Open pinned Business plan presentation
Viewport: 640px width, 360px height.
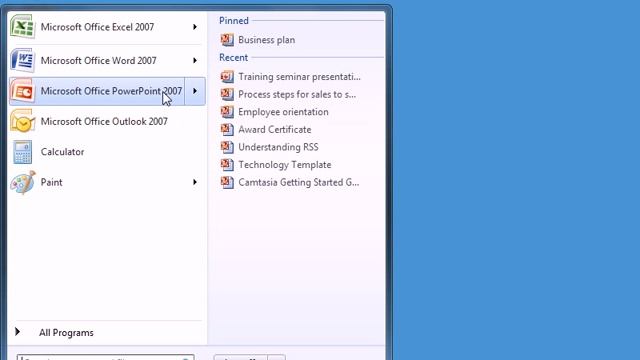point(267,40)
